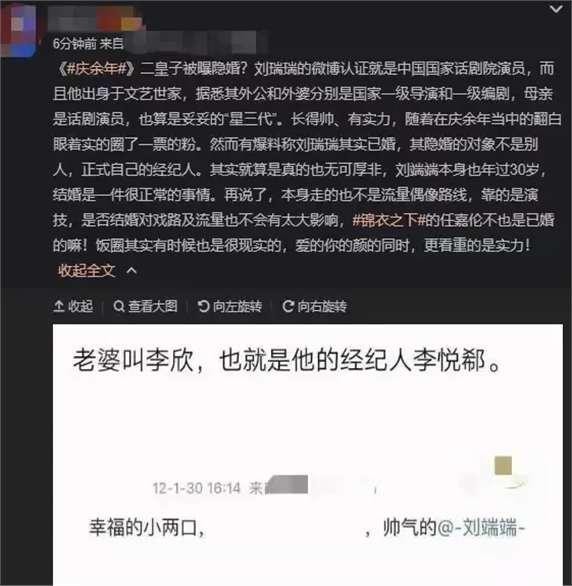
Task: Collapse the image using 收起
Action: [x=73, y=306]
